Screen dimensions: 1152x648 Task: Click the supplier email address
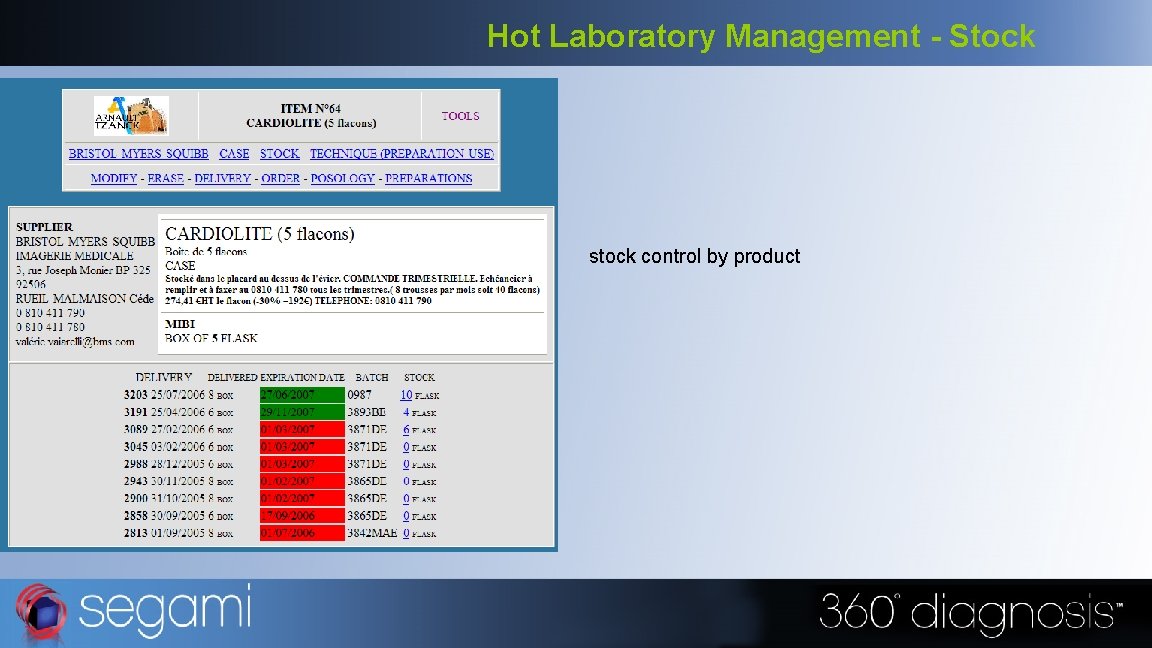point(75,342)
